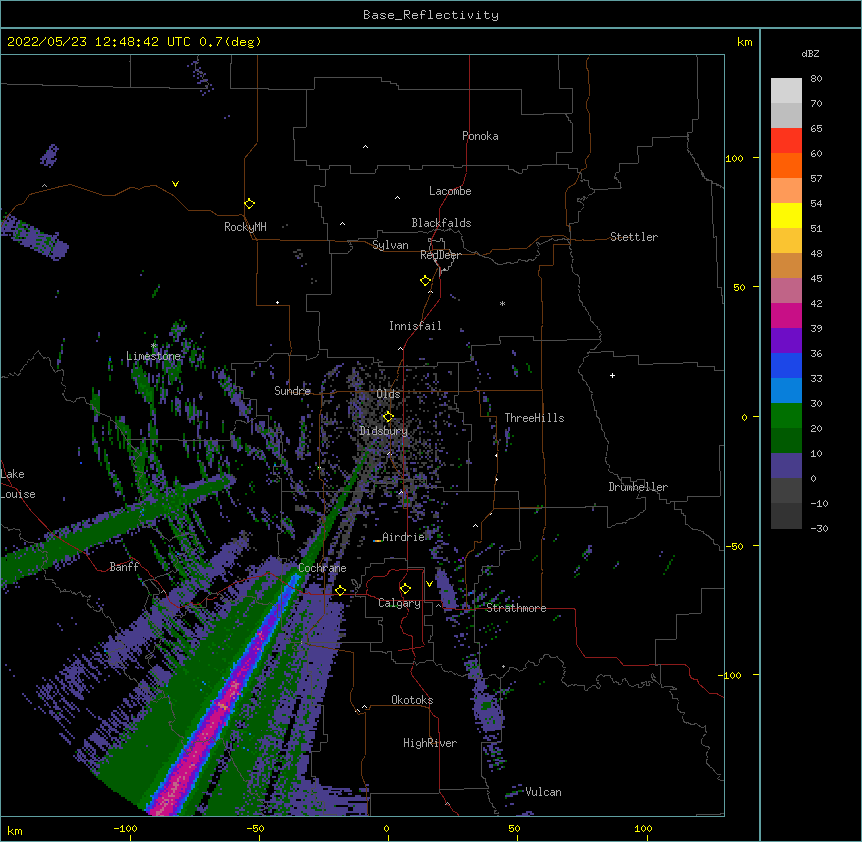Click the yellow station marker south of RedDeer
The image size is (862, 842).
click(425, 281)
